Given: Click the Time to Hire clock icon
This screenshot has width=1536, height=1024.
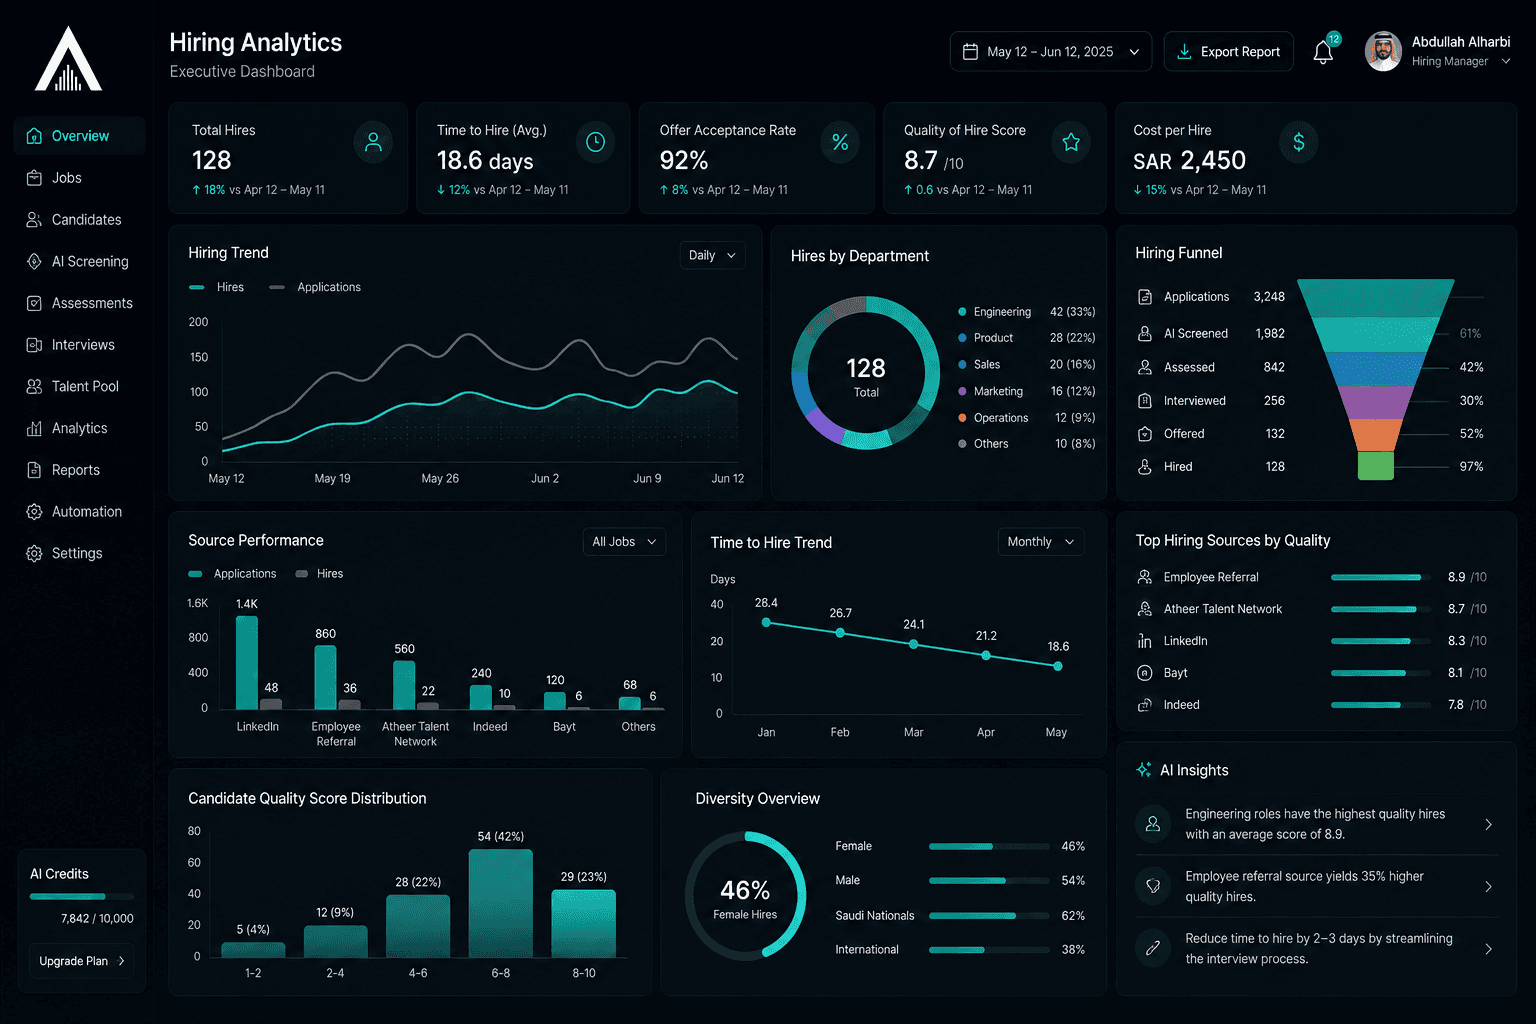Looking at the screenshot, I should [595, 142].
